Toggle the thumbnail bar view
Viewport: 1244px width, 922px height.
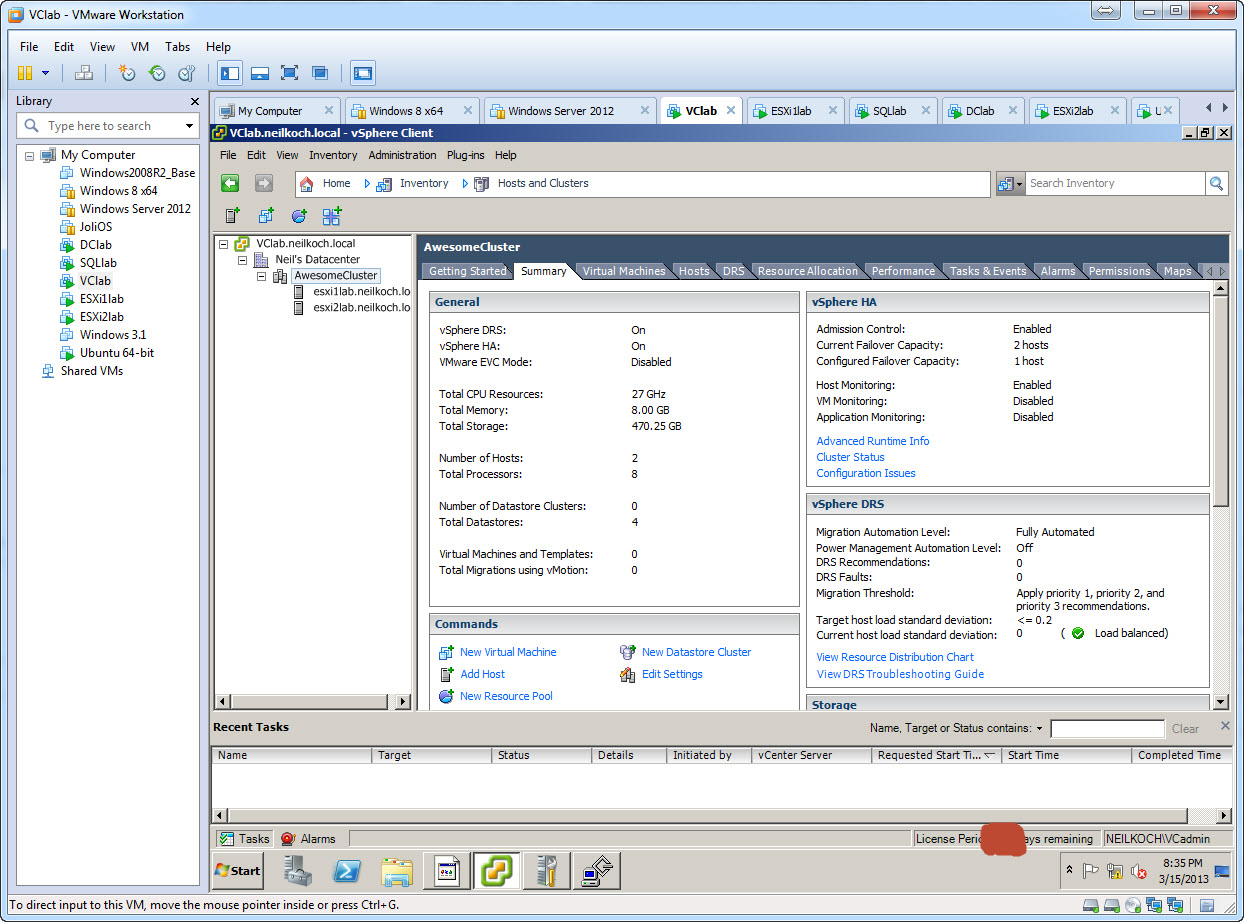click(x=260, y=73)
